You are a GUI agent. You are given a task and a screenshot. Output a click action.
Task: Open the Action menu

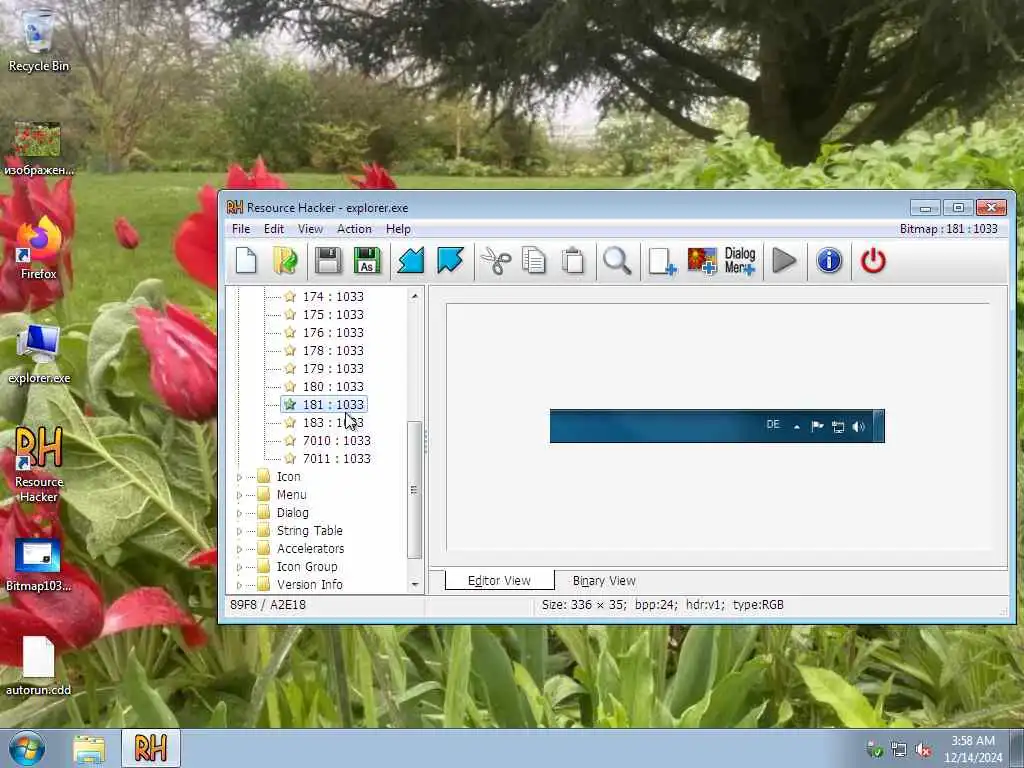coord(354,229)
